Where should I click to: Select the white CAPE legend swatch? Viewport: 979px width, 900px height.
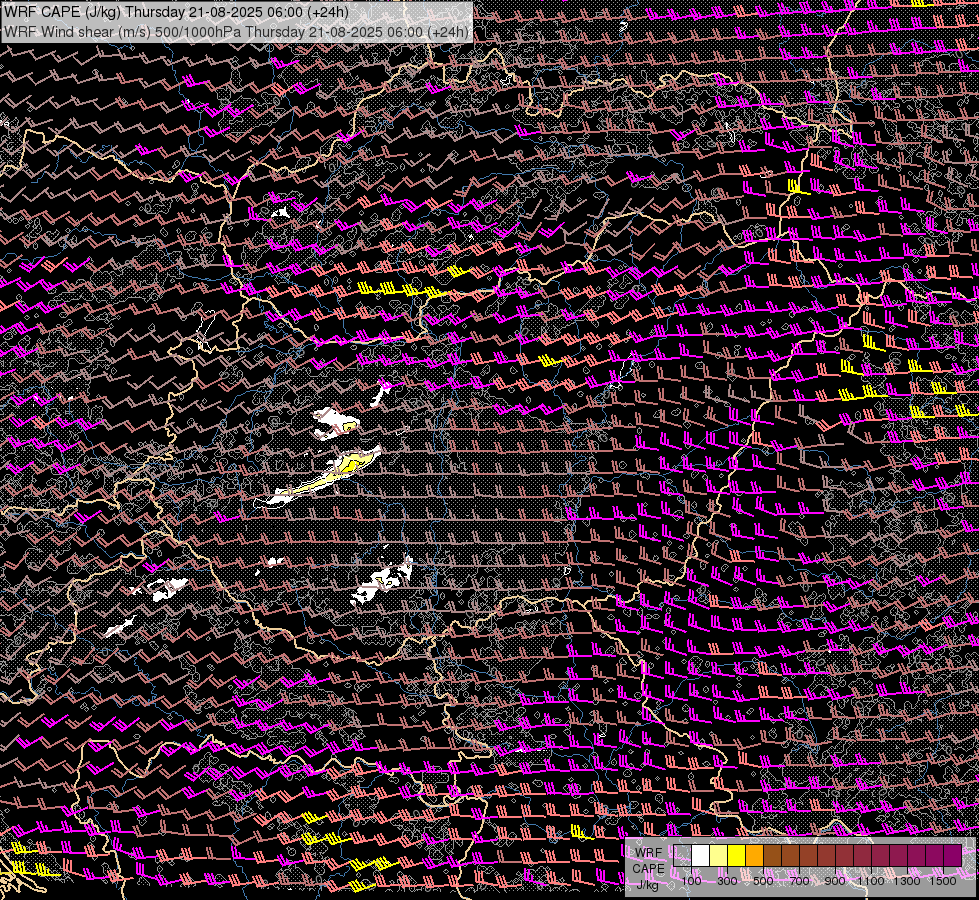[x=701, y=855]
